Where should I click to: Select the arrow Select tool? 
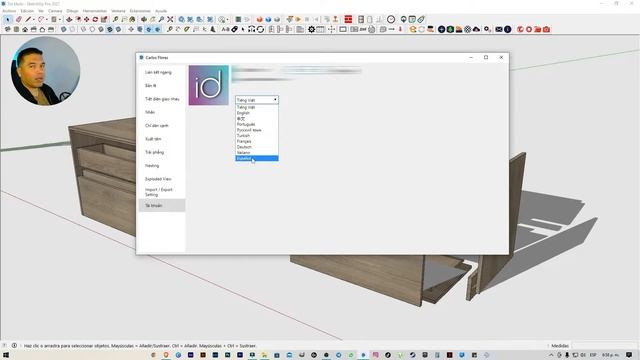click(x=8, y=19)
